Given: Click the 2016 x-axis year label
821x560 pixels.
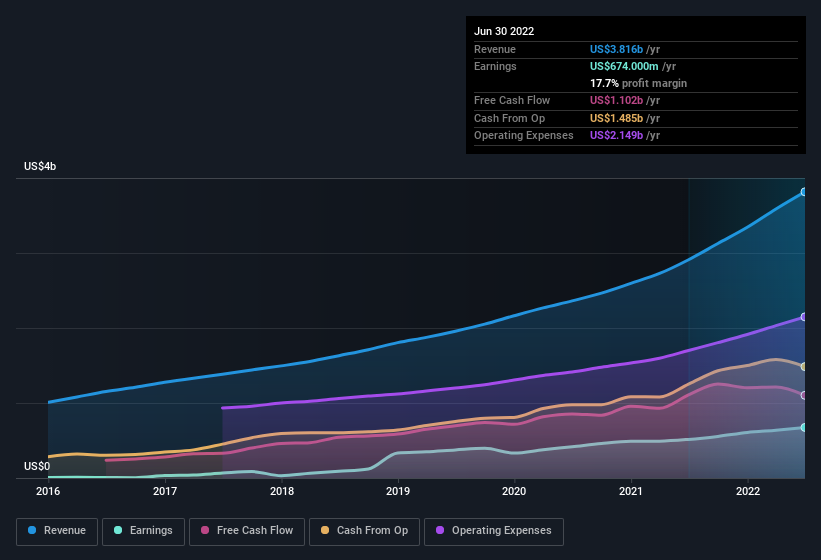Looking at the screenshot, I should [48, 491].
